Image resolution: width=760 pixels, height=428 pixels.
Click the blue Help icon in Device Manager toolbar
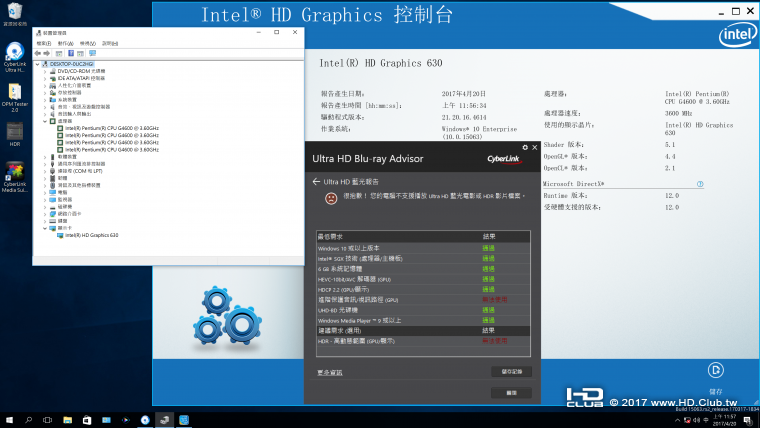point(71,53)
